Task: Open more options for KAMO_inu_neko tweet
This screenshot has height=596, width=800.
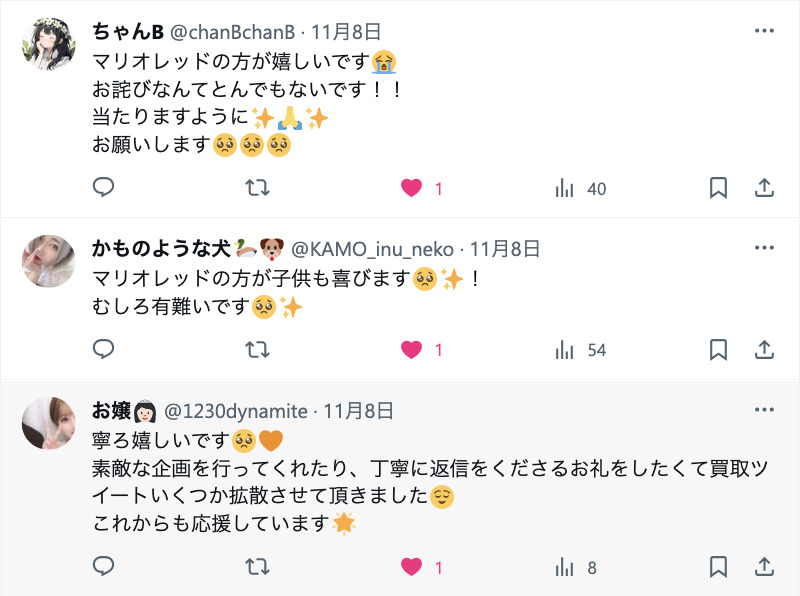Action: point(764,248)
